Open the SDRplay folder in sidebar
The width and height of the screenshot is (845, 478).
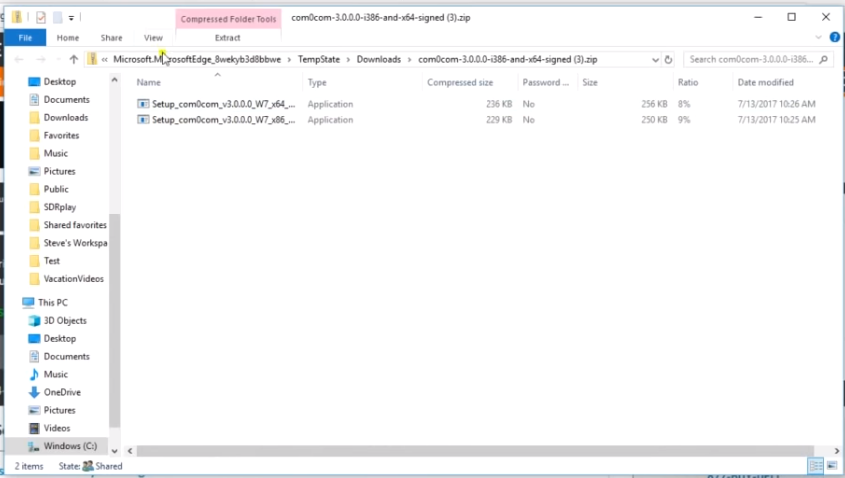pyautogui.click(x=60, y=207)
